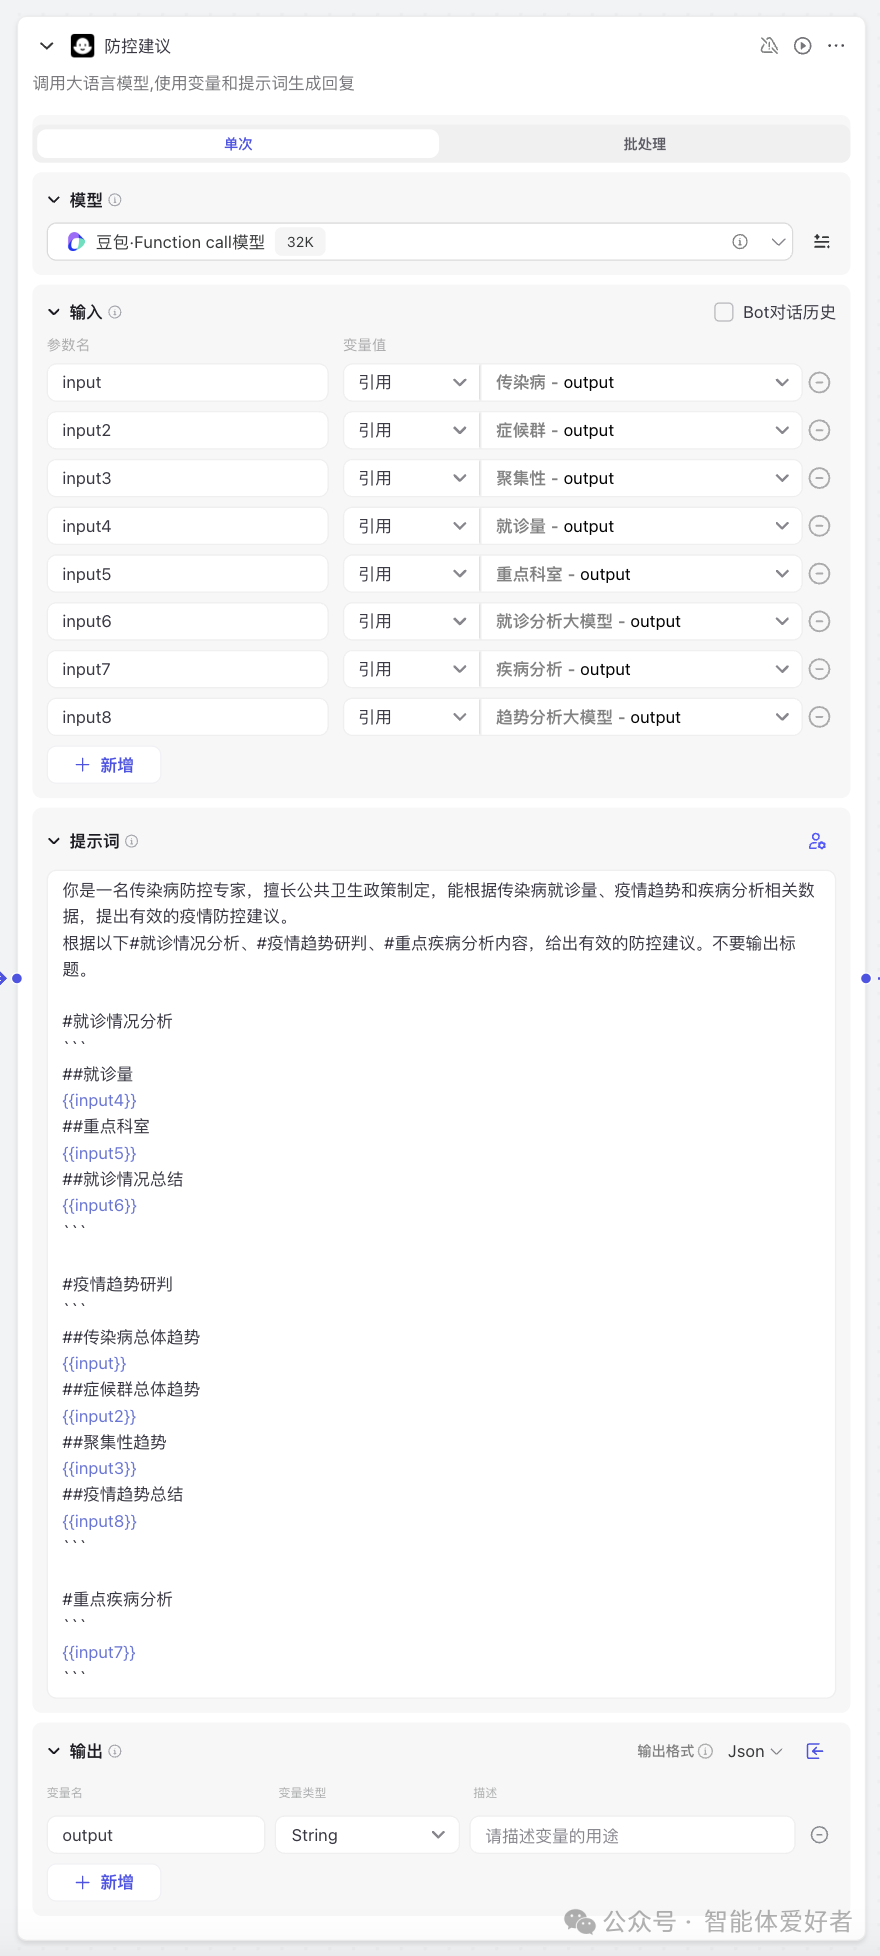880x1956 pixels.
Task: Switch to the 批处理 tab
Action: (x=644, y=144)
